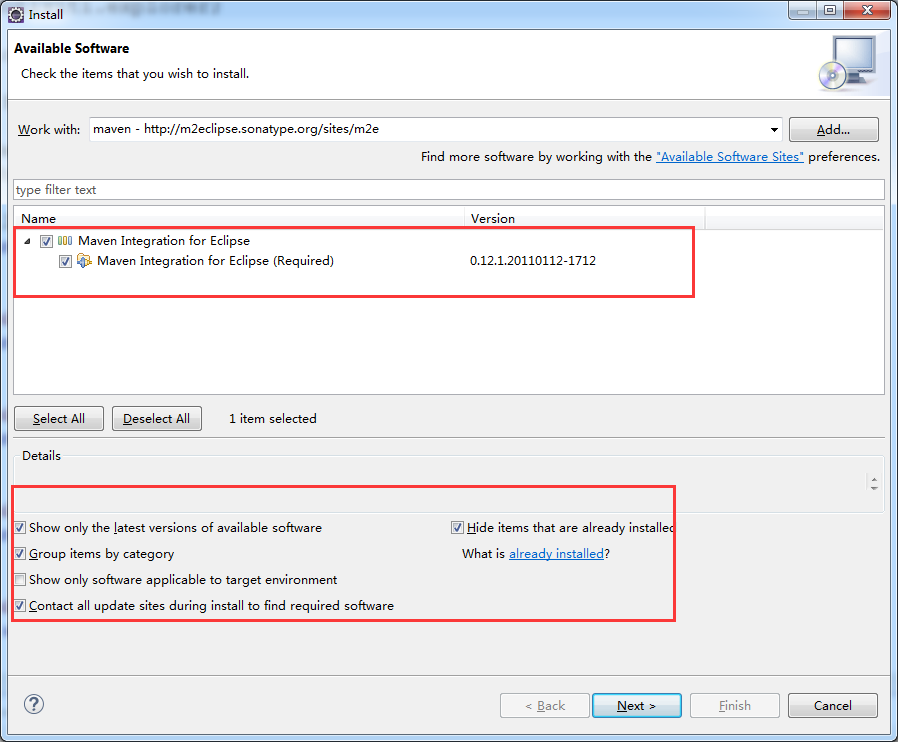
Task: Collapse the Maven Integration for Eclipse tree node
Action: click(x=27, y=241)
